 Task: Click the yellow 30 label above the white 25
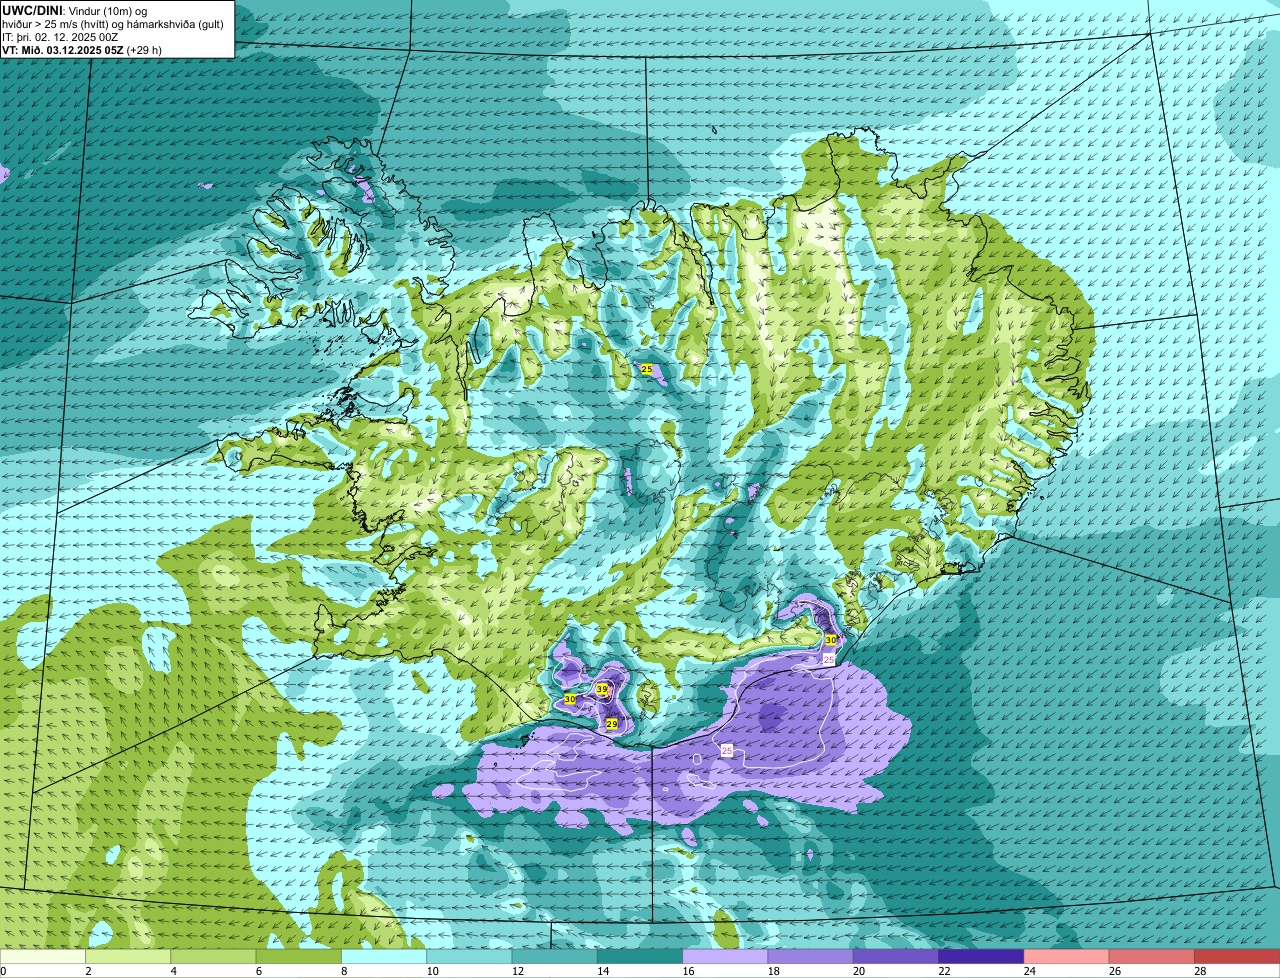click(830, 639)
